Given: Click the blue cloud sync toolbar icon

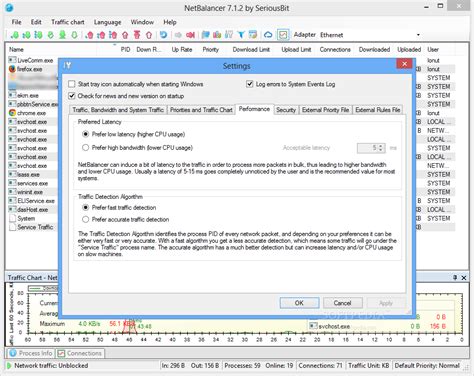Looking at the screenshot, I should coord(268,35).
